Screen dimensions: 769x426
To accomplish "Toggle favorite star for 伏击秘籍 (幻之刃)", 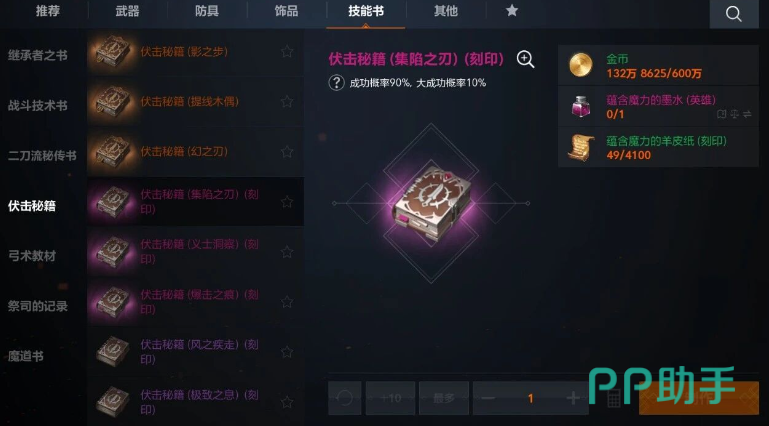I will click(287, 151).
